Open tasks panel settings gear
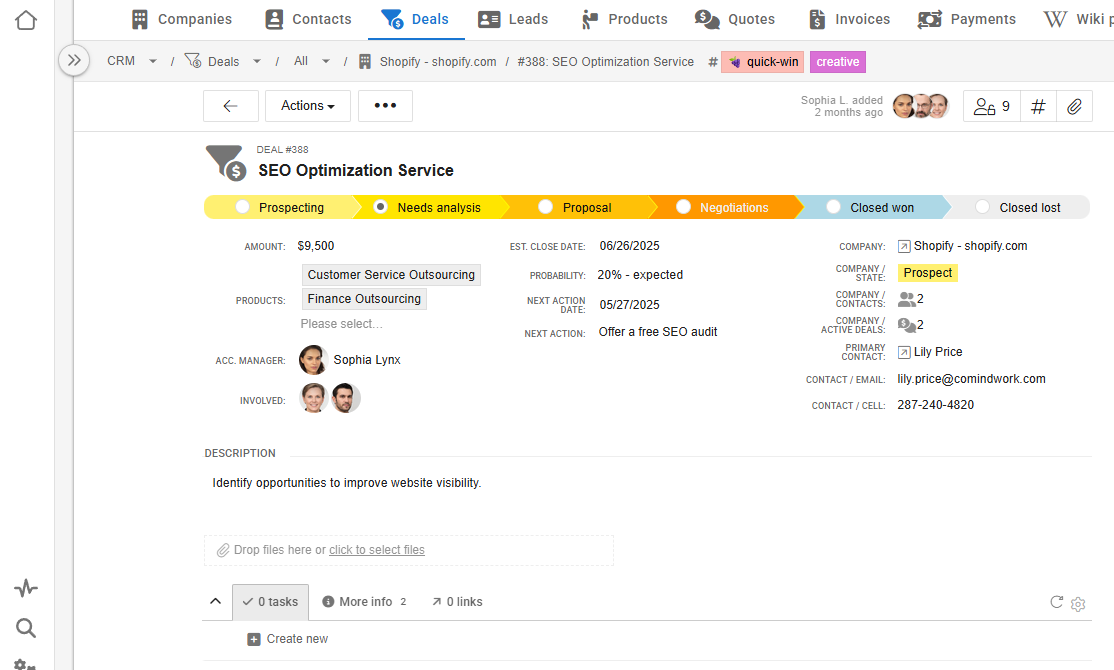The image size is (1114, 670). pyautogui.click(x=1078, y=604)
